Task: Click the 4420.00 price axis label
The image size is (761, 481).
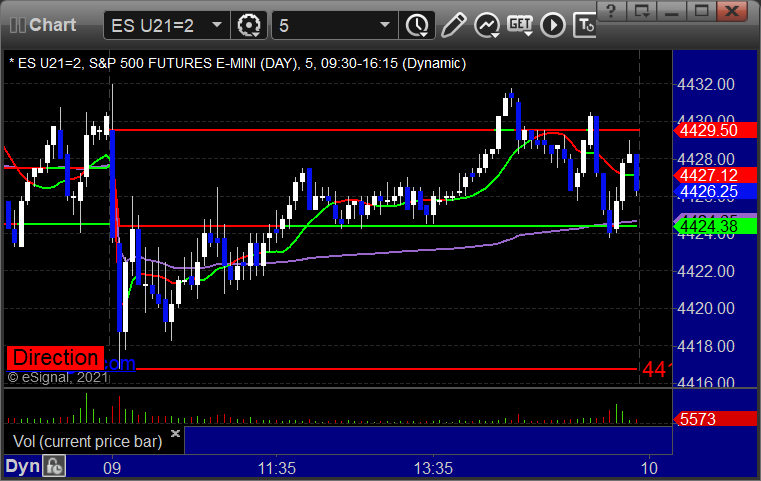Action: pyautogui.click(x=706, y=308)
